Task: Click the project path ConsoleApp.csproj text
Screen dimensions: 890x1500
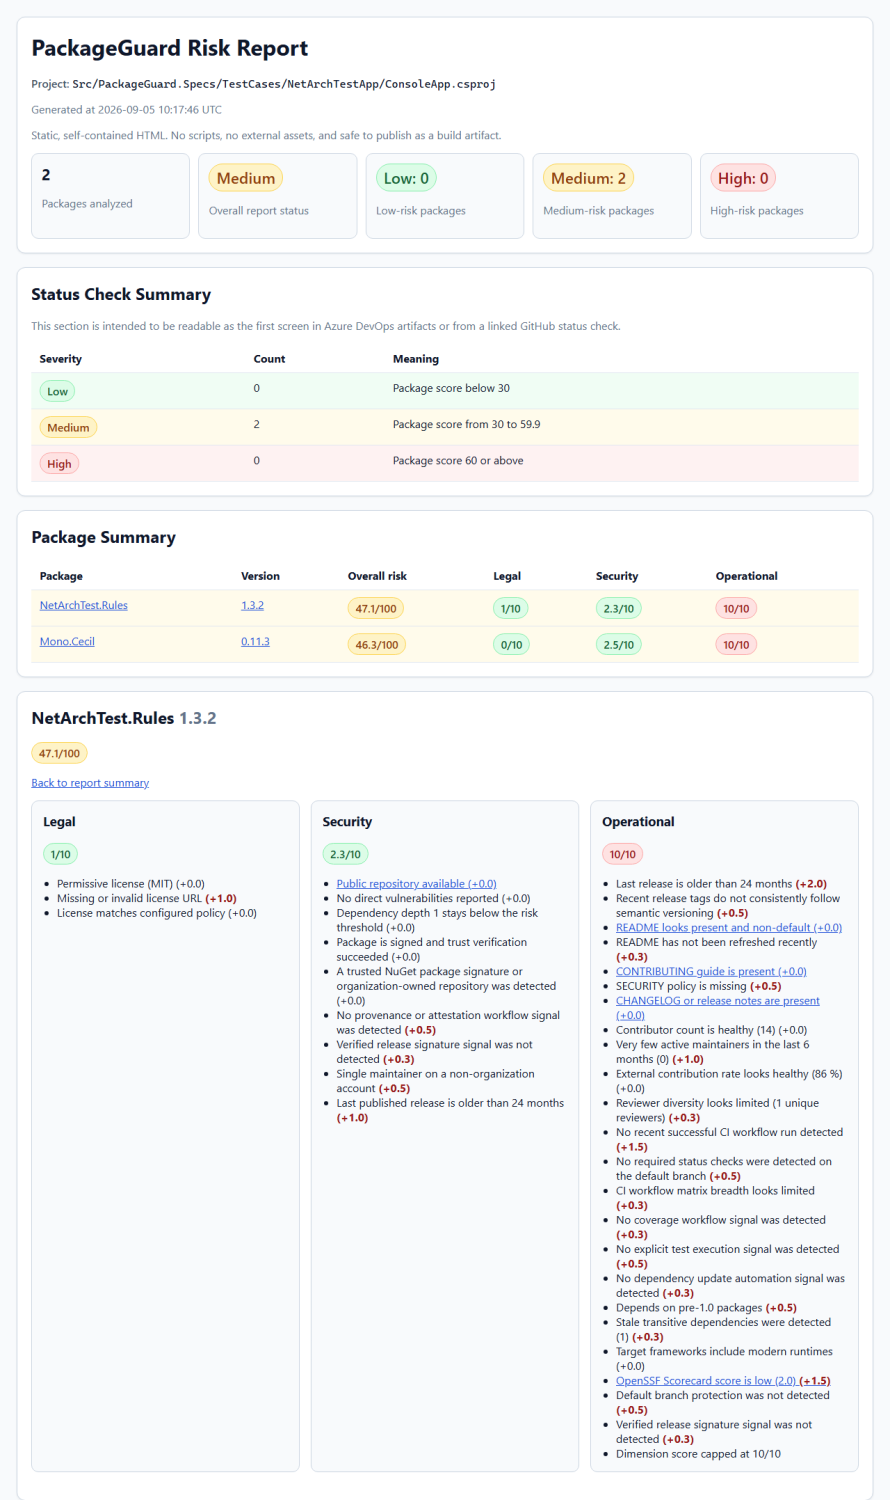Action: pyautogui.click(x=284, y=84)
